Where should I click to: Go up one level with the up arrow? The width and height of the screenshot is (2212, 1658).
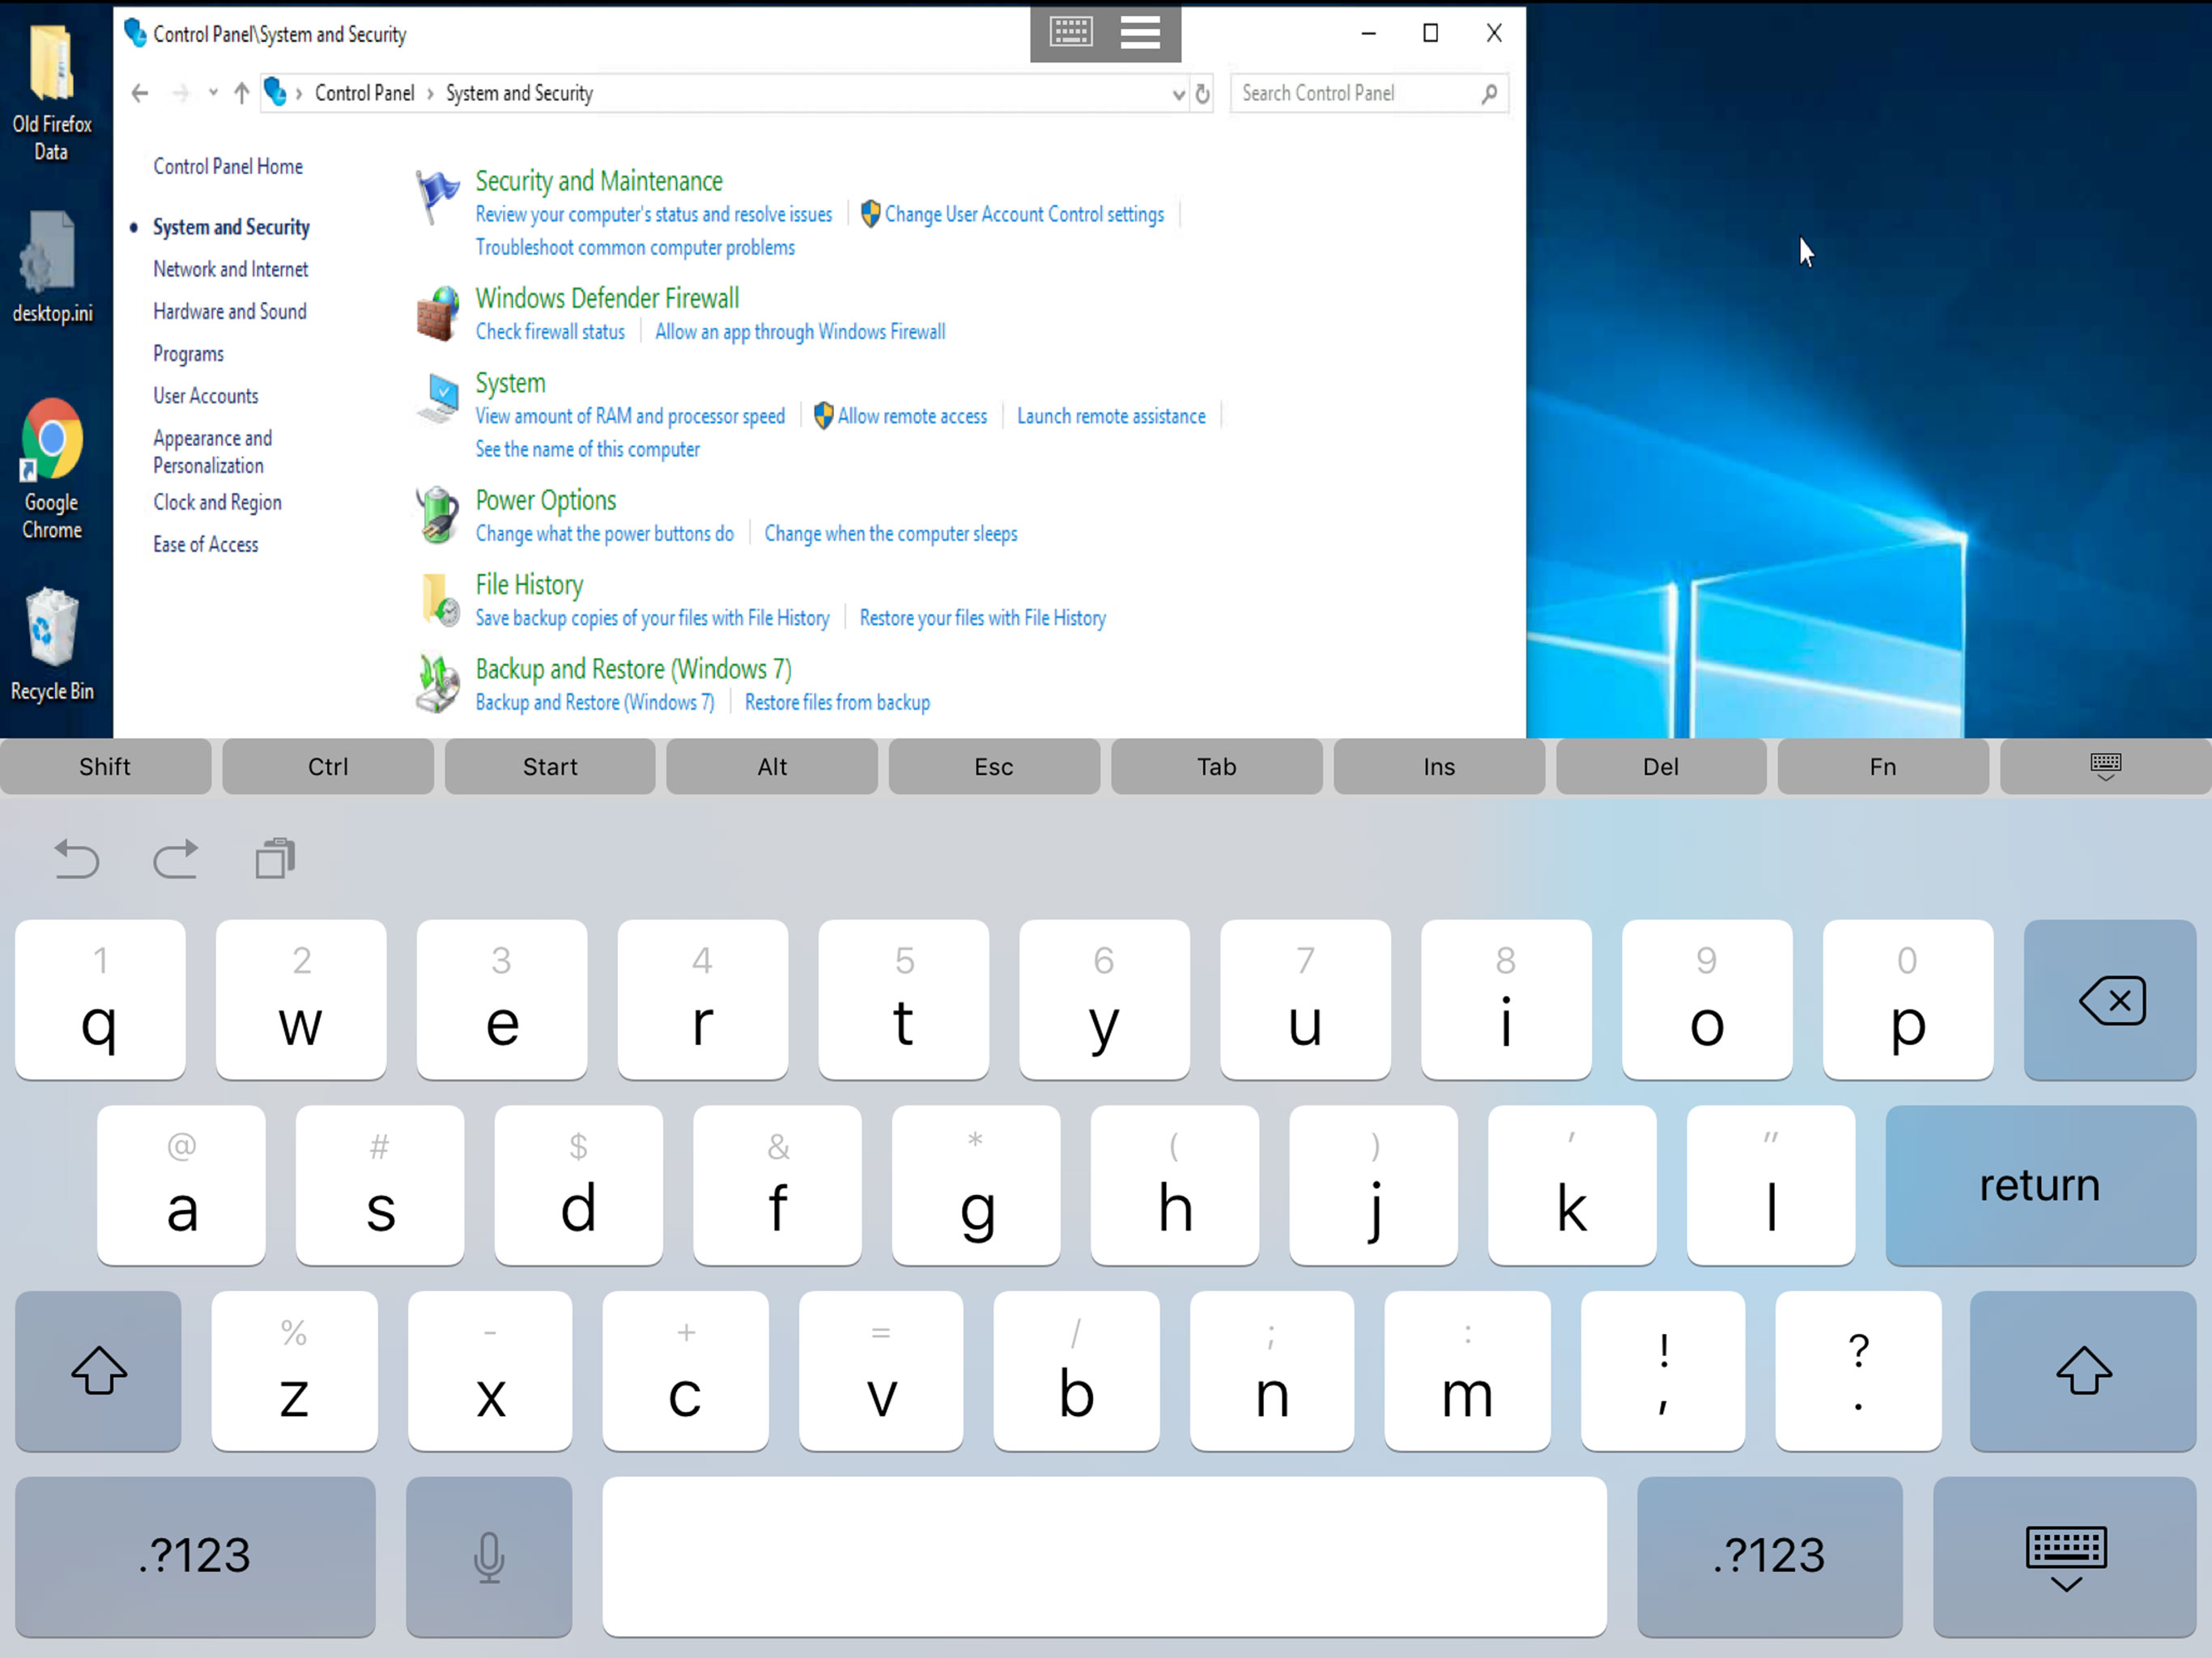pyautogui.click(x=241, y=94)
